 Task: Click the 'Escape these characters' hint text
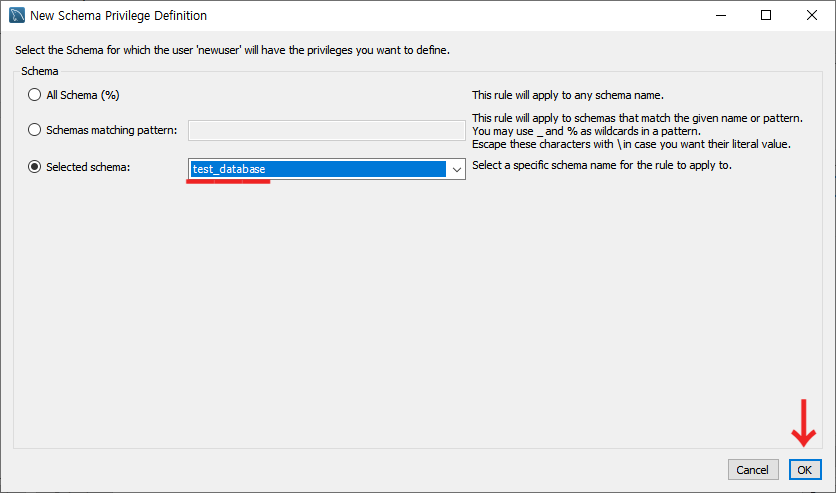pos(631,144)
